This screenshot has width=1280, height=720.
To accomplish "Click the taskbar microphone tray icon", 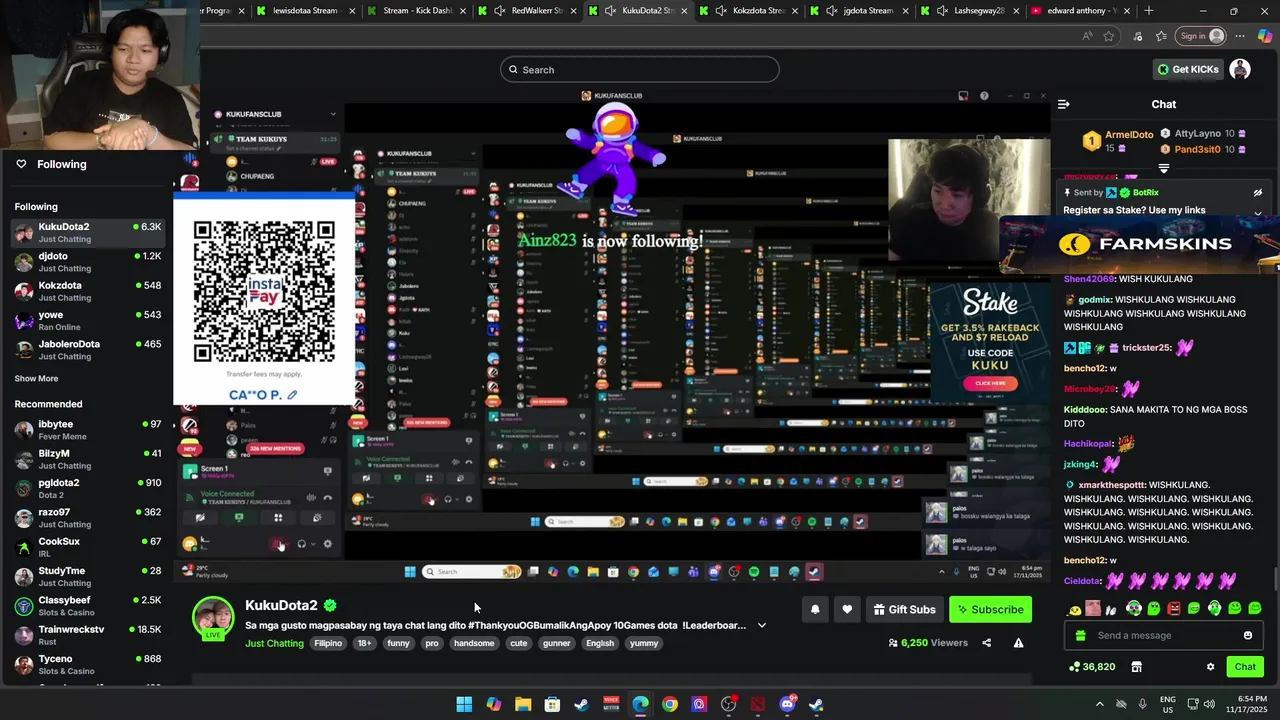I will [1143, 704].
